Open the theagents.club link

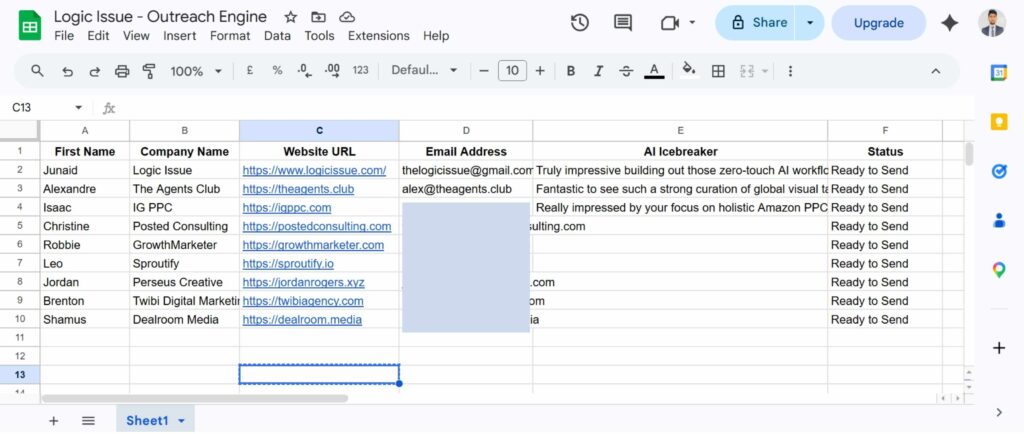tap(298, 189)
